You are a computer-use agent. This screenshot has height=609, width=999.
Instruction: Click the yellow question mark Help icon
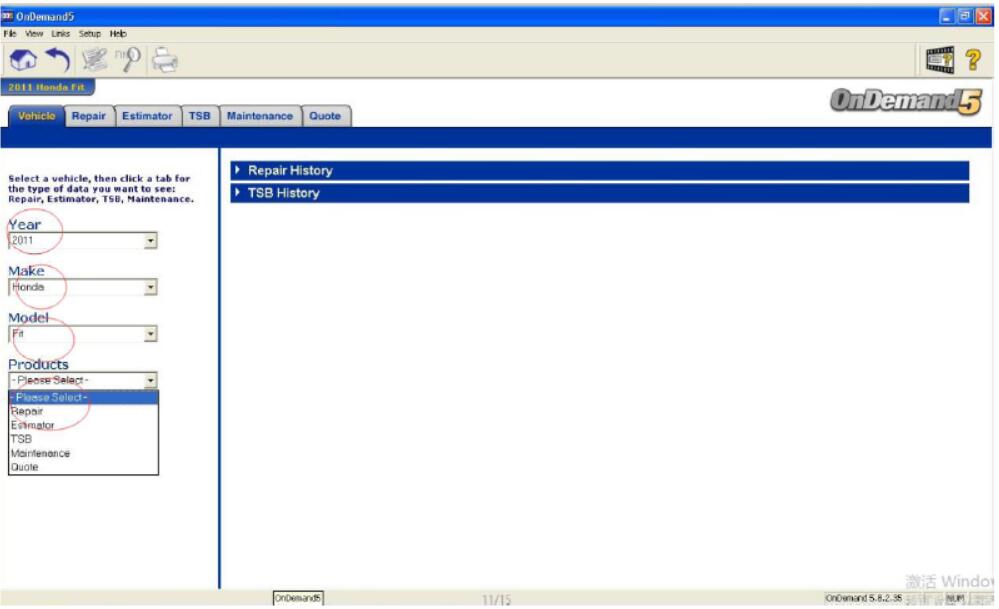(x=972, y=62)
